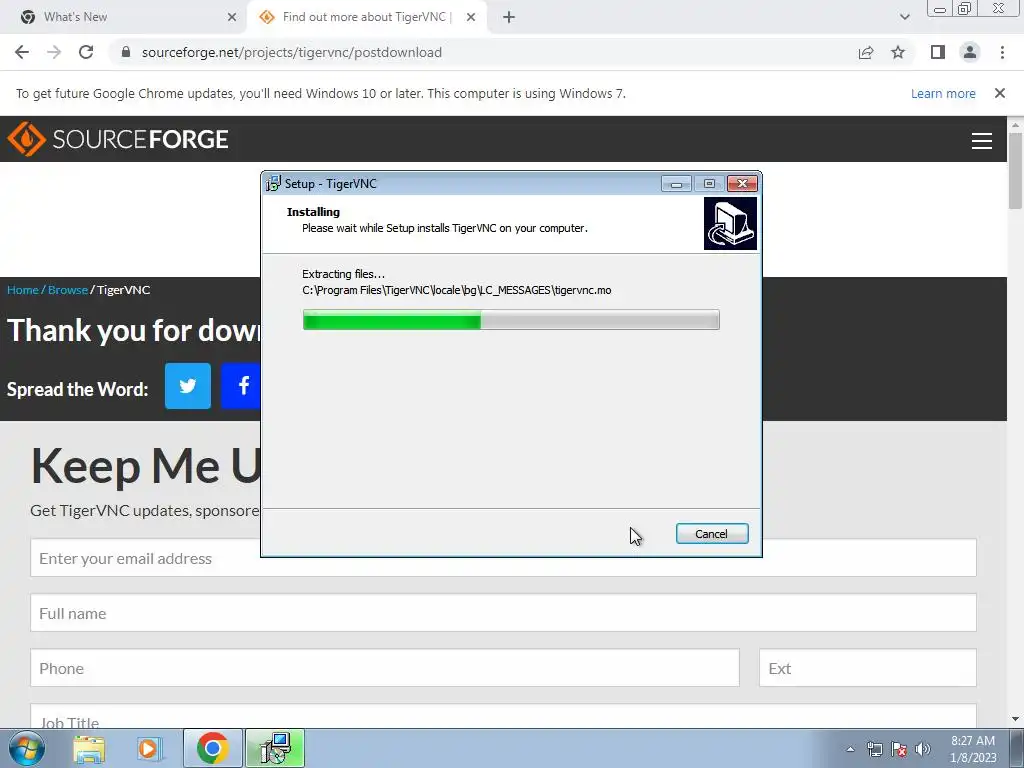Follow the Browse breadcrumb link
The image size is (1024, 768).
click(68, 290)
